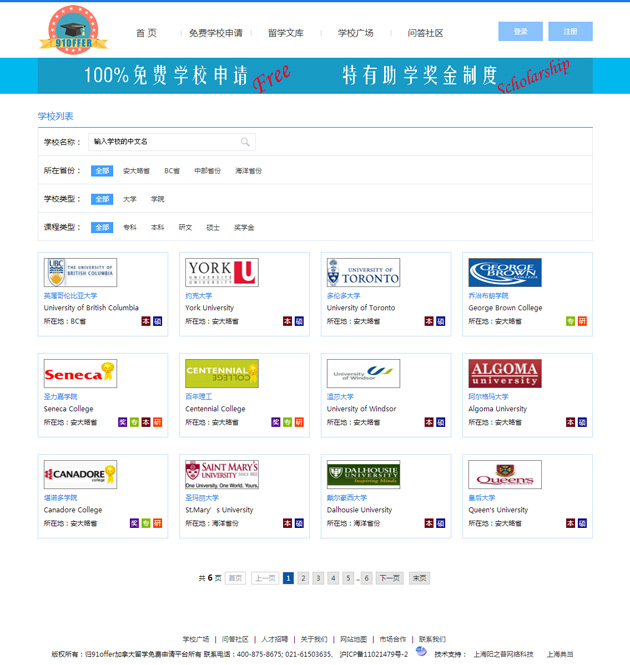Filter school type by 大学

click(130, 199)
